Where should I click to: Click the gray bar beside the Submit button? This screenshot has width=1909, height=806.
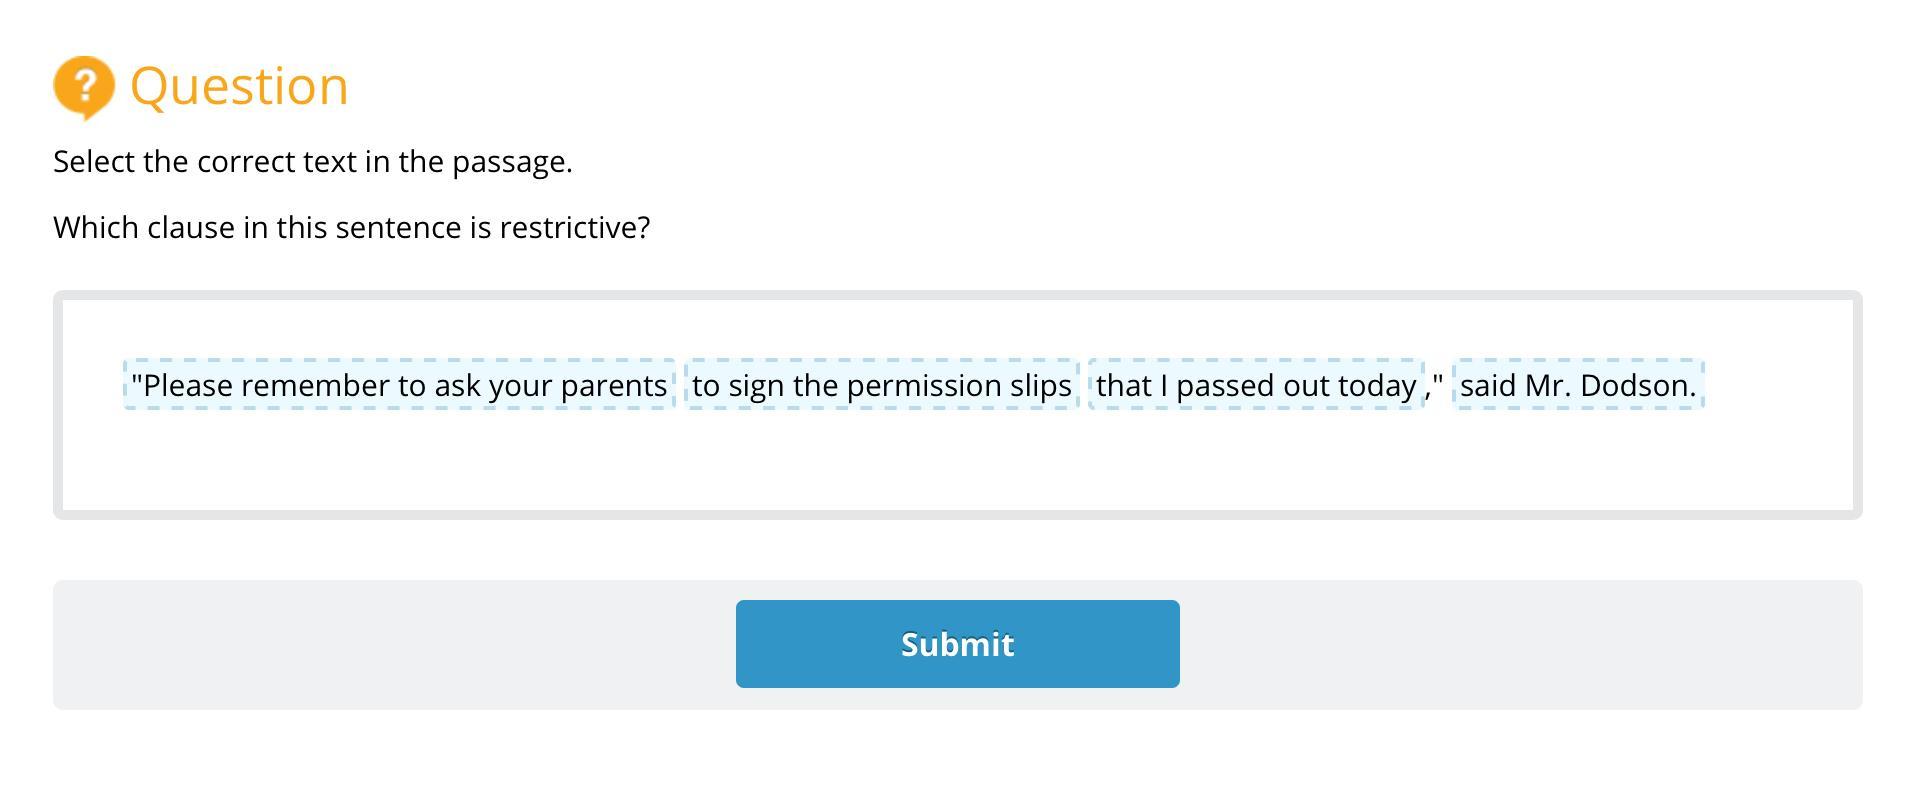pos(1500,644)
